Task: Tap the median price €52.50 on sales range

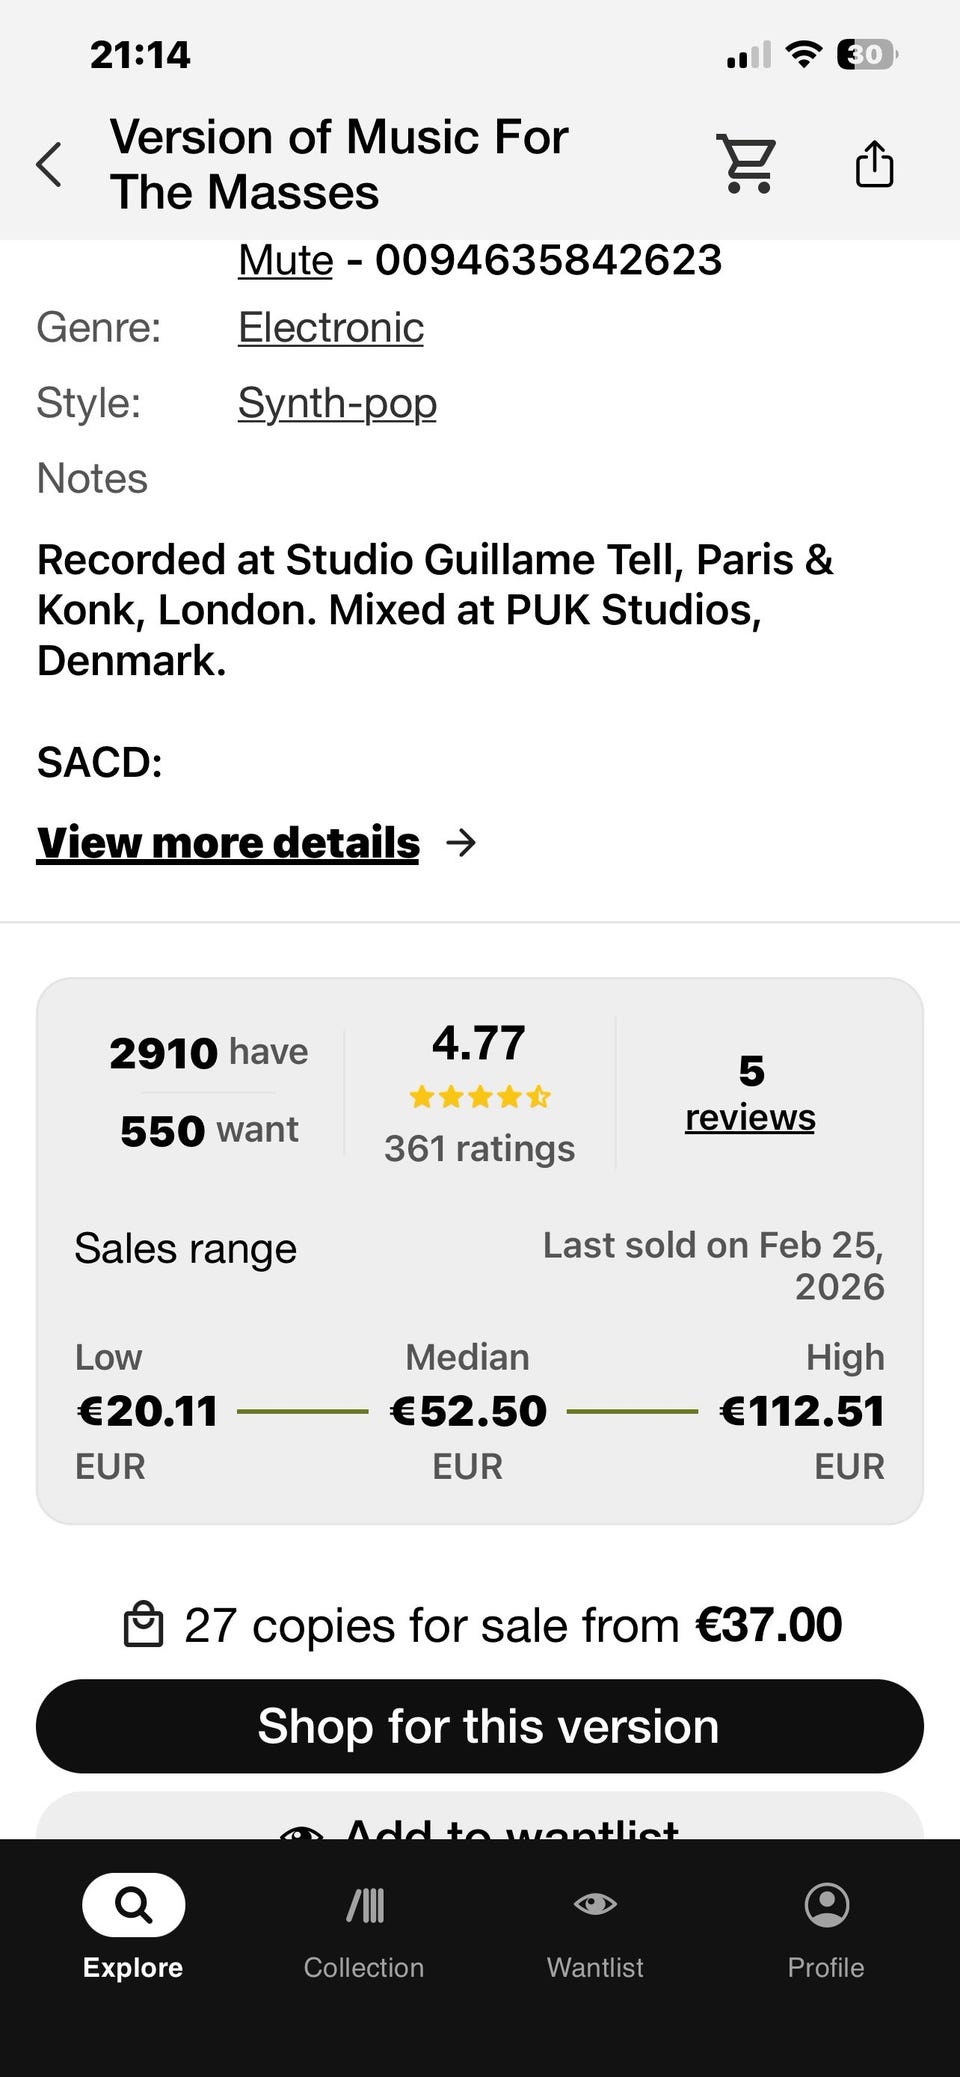Action: 468,1411
